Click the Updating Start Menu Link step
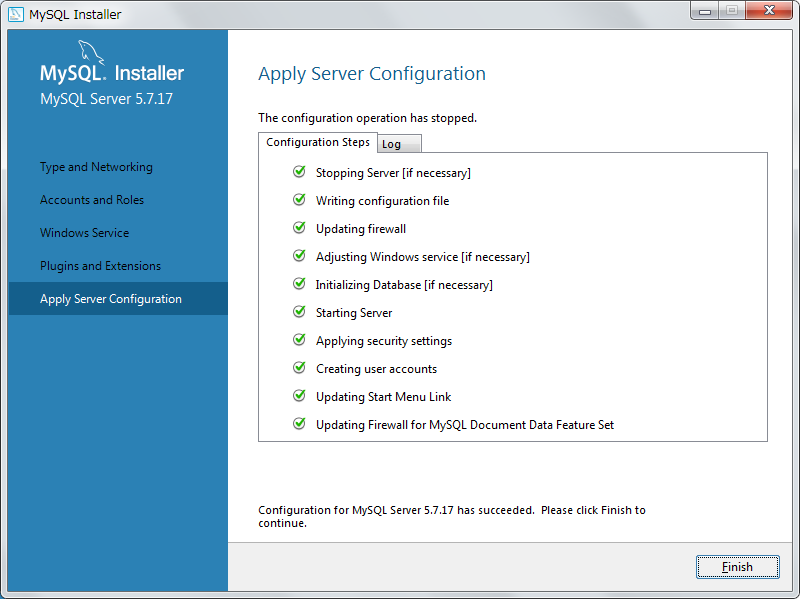 [383, 397]
